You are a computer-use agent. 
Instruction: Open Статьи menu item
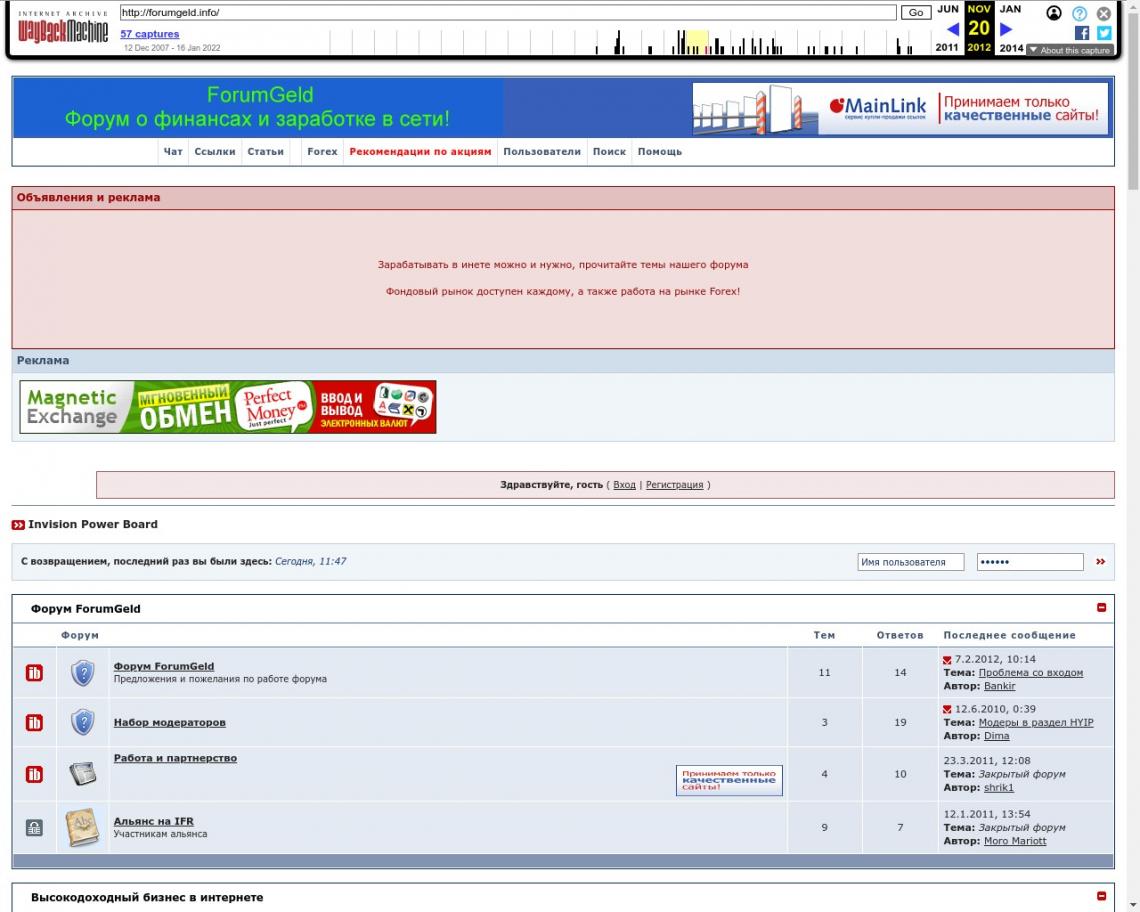pyautogui.click(x=265, y=152)
